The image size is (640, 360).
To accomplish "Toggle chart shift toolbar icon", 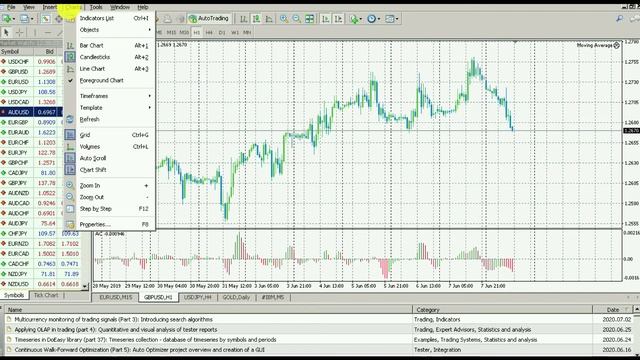I will 338,19.
